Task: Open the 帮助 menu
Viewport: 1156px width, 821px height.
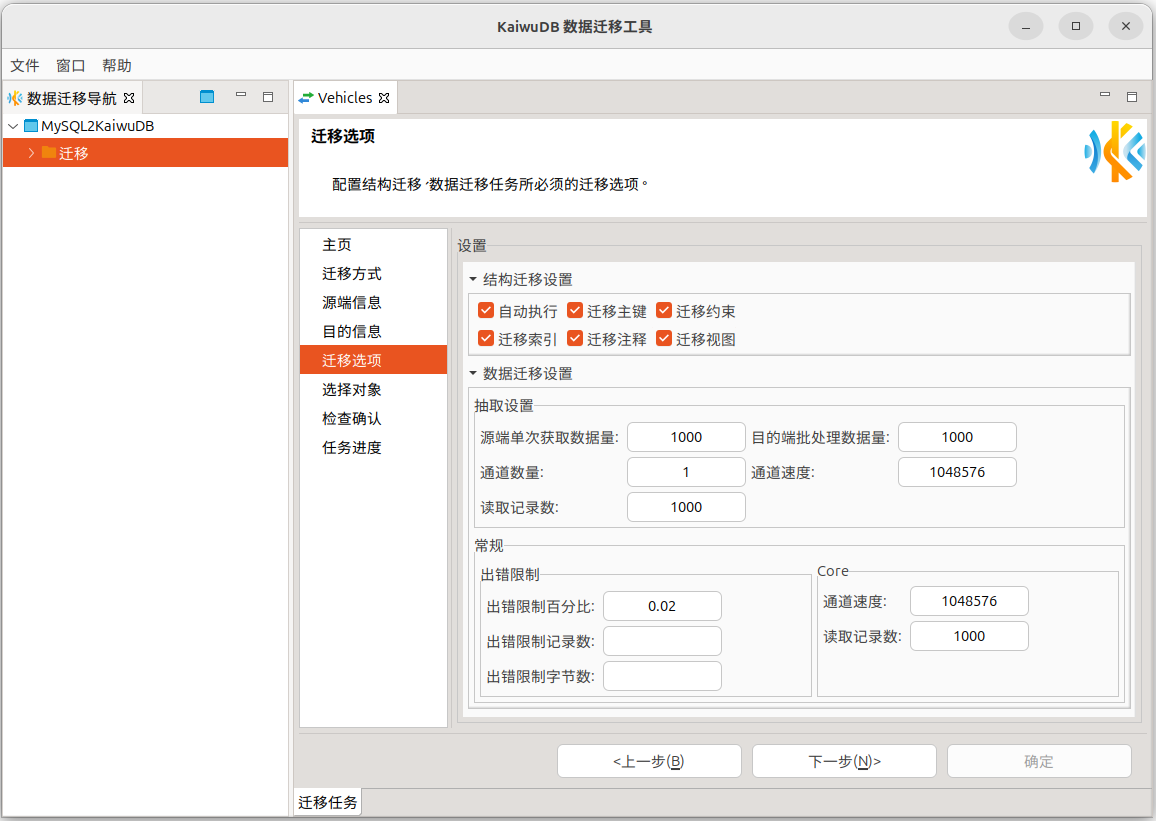Action: (x=116, y=65)
